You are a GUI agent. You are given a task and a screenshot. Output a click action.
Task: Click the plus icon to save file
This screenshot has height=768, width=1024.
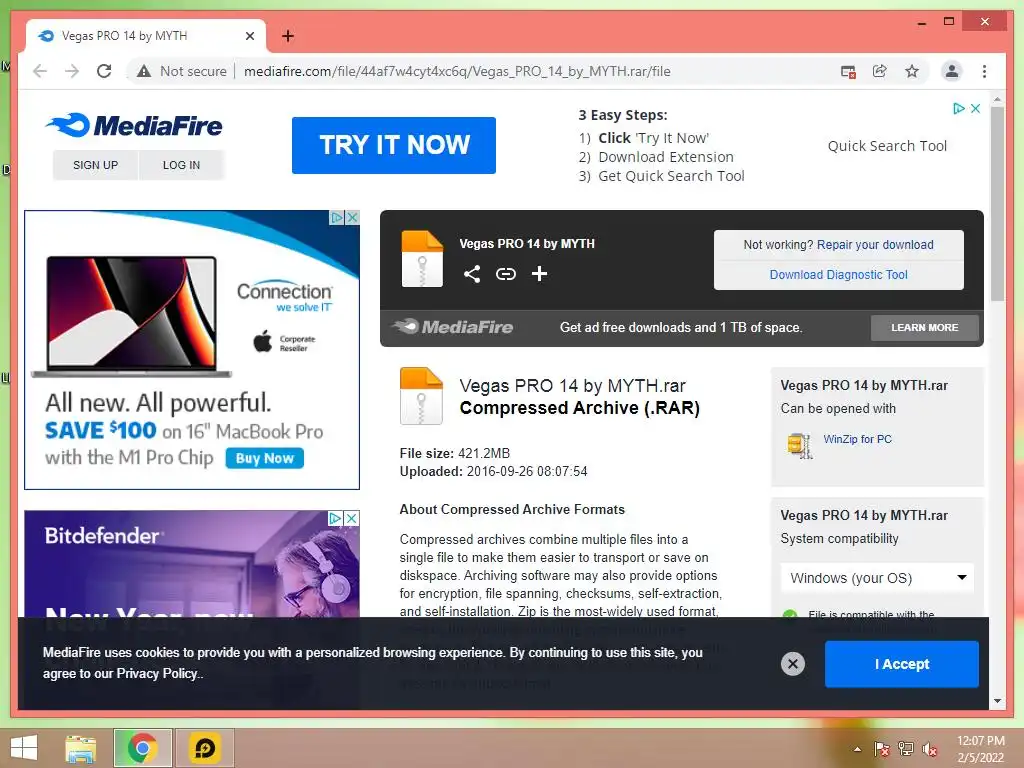pyautogui.click(x=539, y=274)
